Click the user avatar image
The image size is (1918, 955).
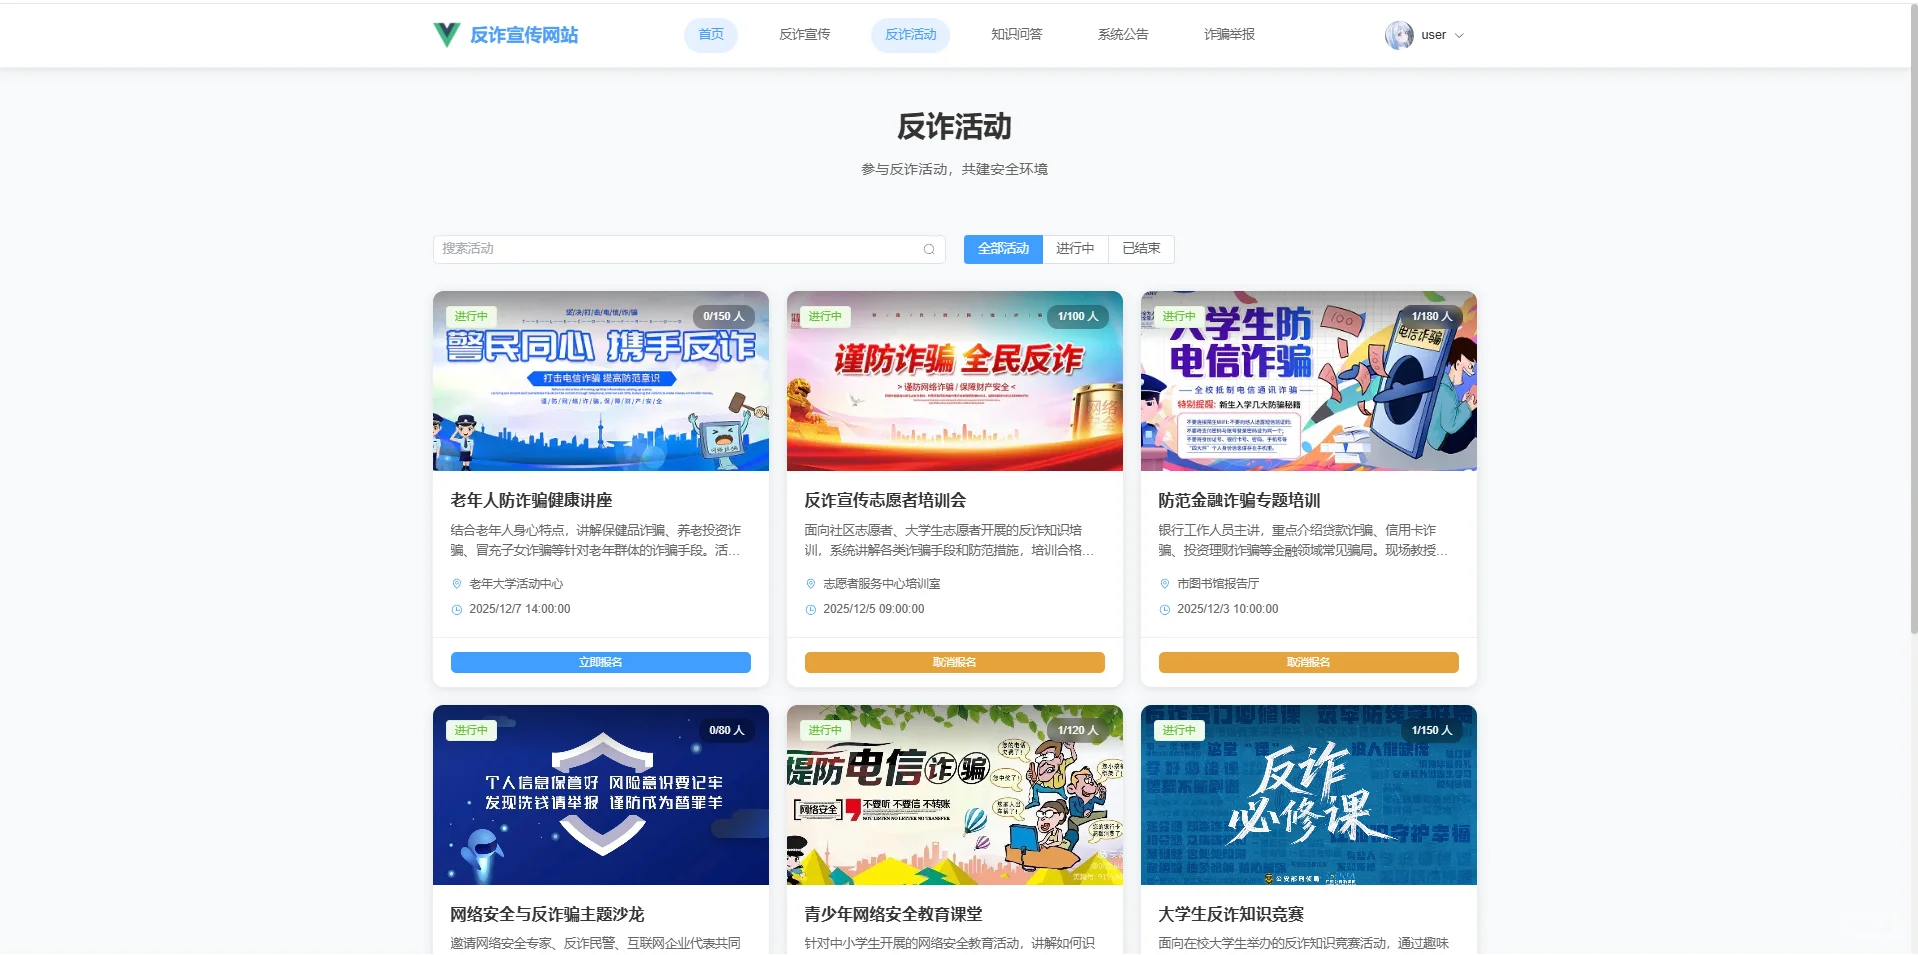1399,35
